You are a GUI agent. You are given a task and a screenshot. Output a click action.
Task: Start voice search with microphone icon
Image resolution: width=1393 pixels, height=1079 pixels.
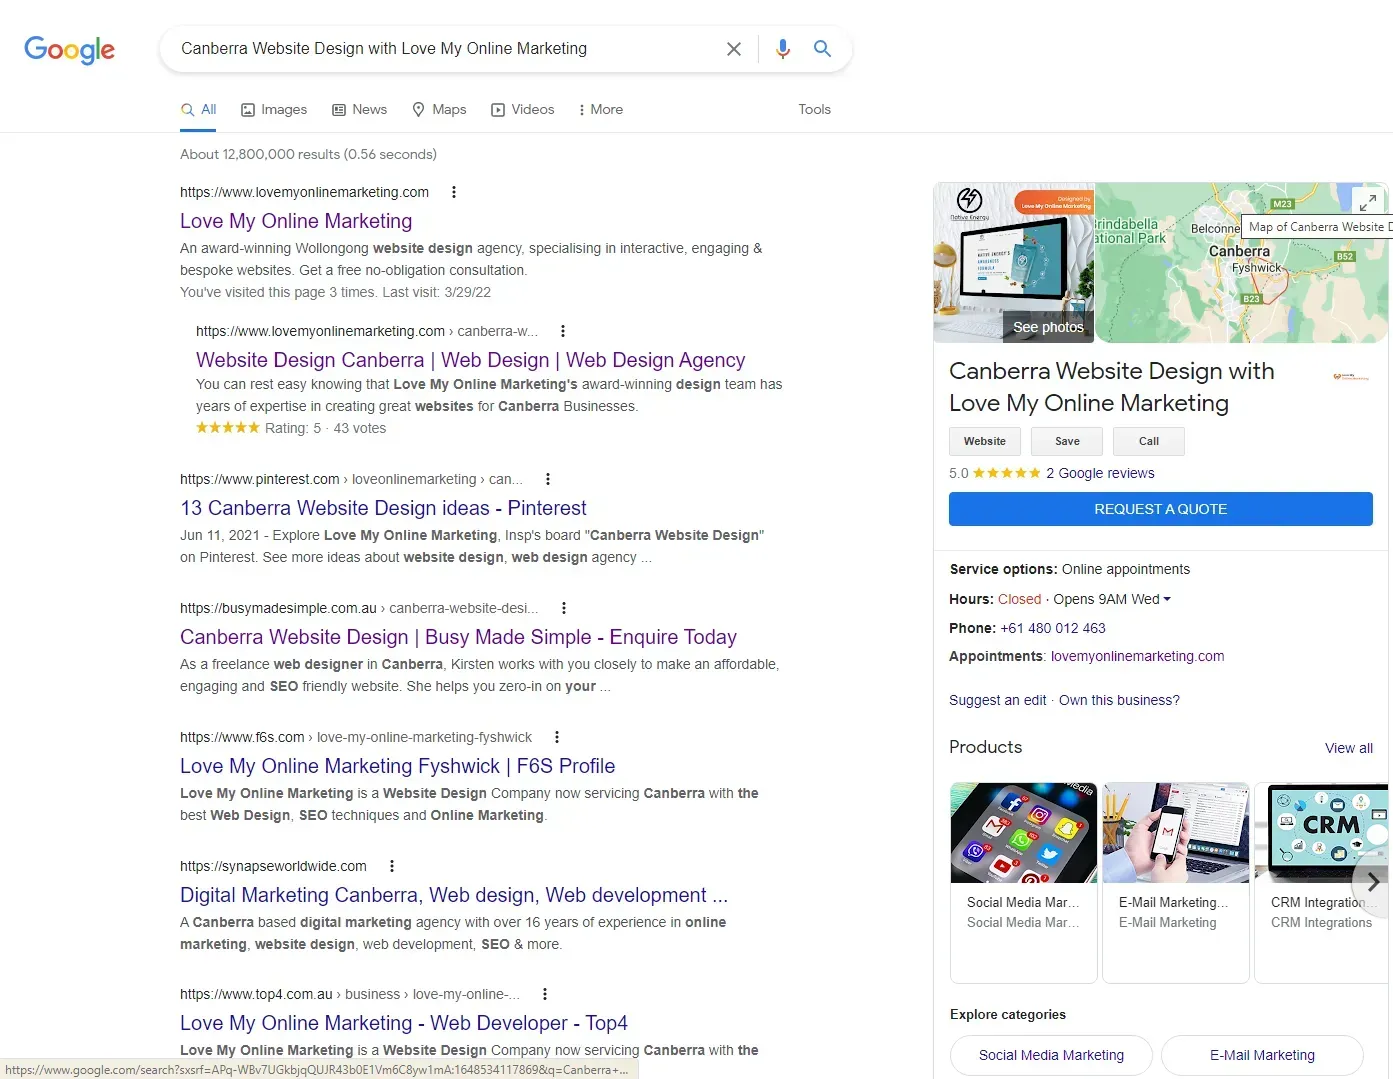(x=783, y=49)
